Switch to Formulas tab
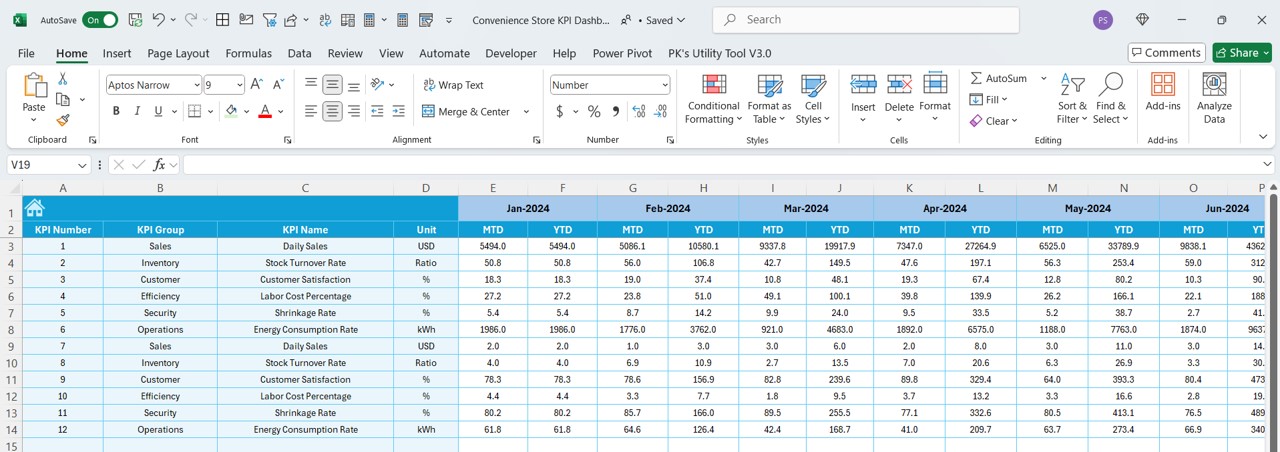This screenshot has height=452, width=1280. tap(248, 53)
